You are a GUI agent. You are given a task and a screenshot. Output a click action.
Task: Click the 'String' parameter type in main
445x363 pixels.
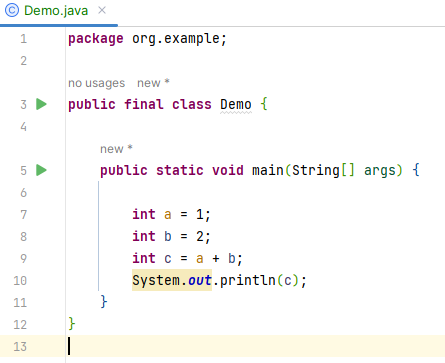[x=316, y=170]
